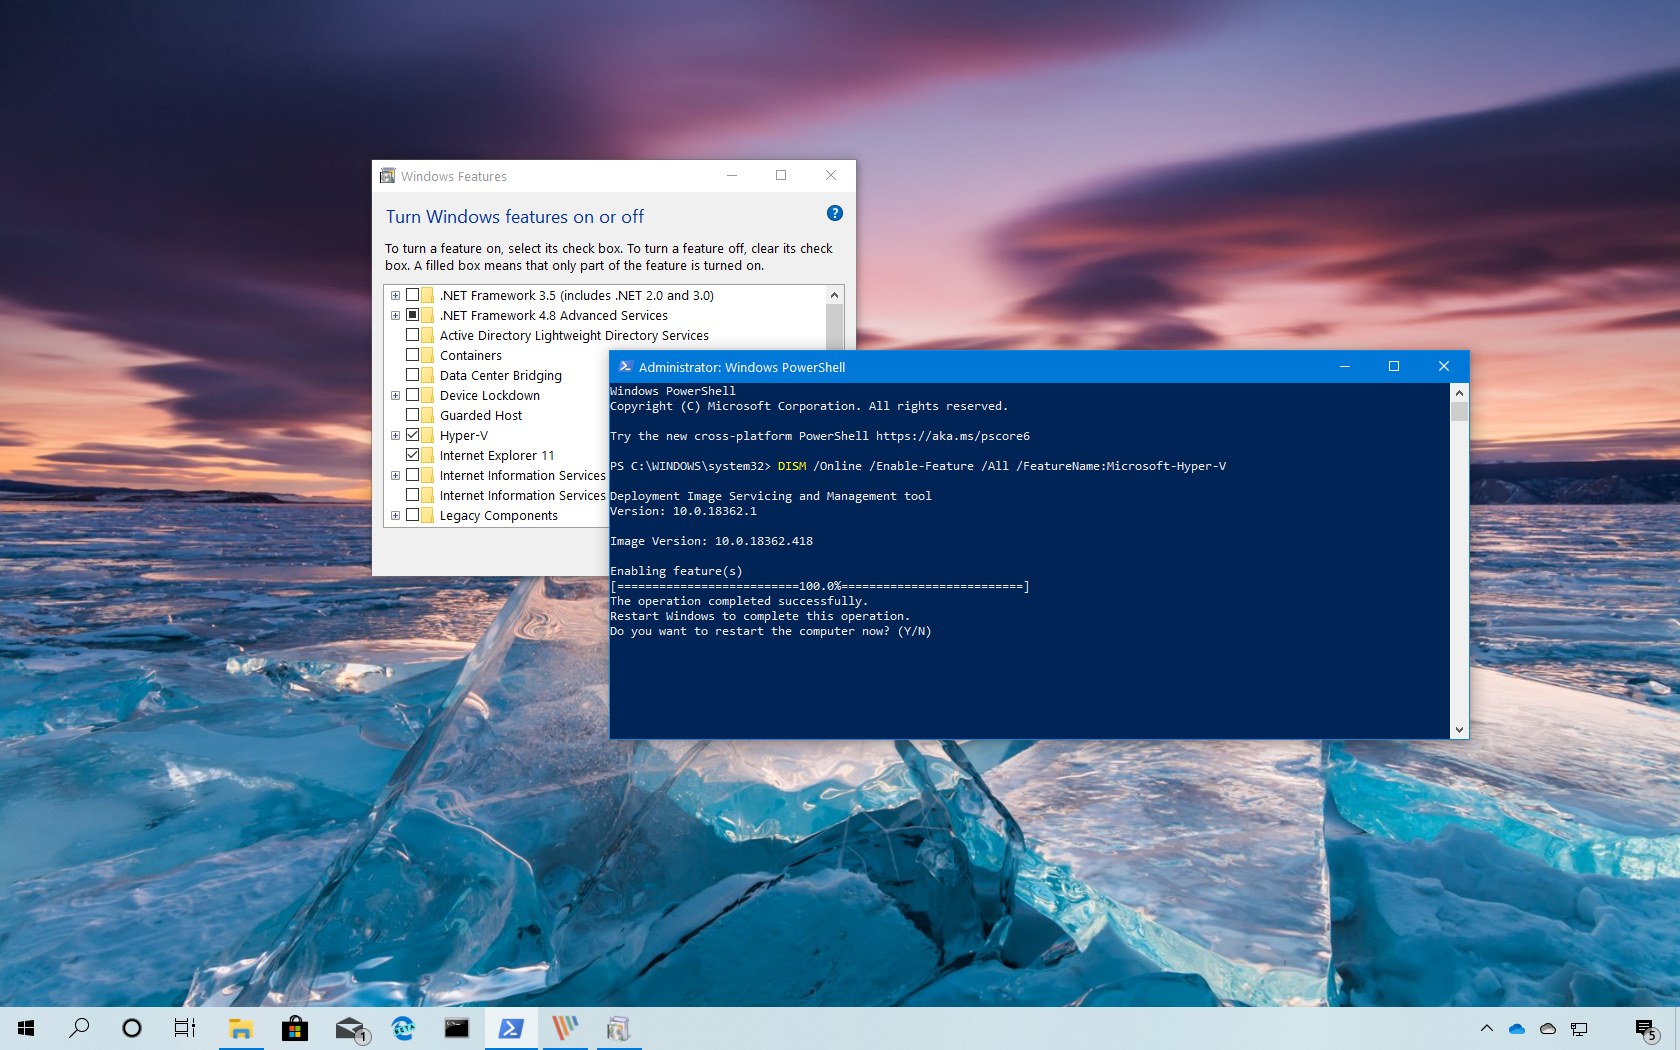Screen dimensions: 1680x1050
Task: Open Task View from the taskbar
Action: (185, 1029)
